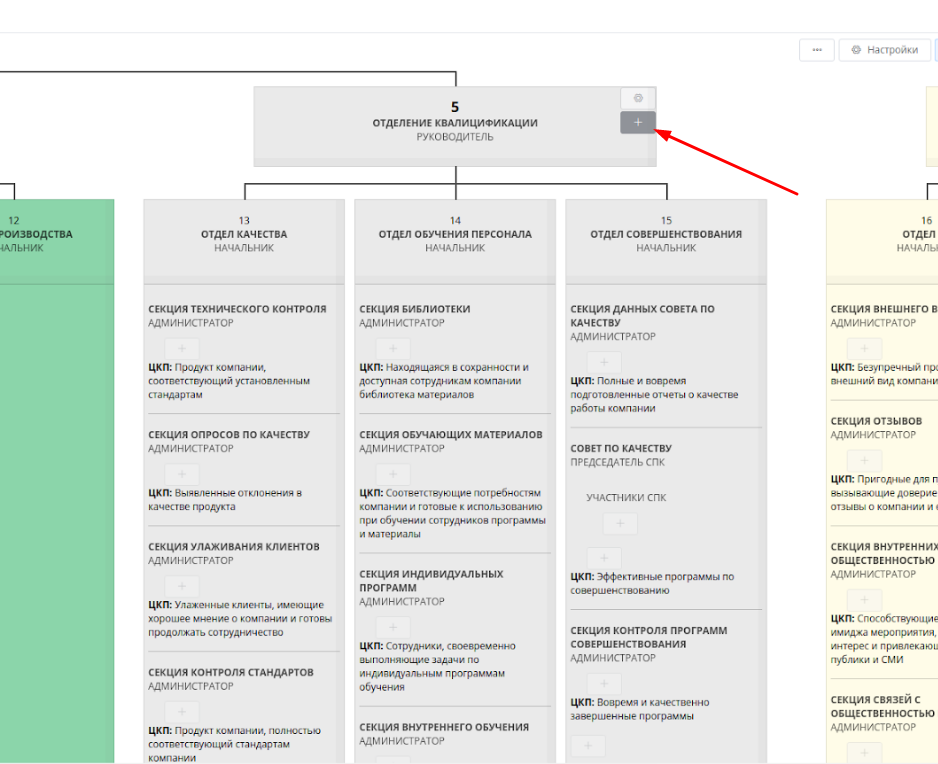Click plus under Участники СПК

620,523
